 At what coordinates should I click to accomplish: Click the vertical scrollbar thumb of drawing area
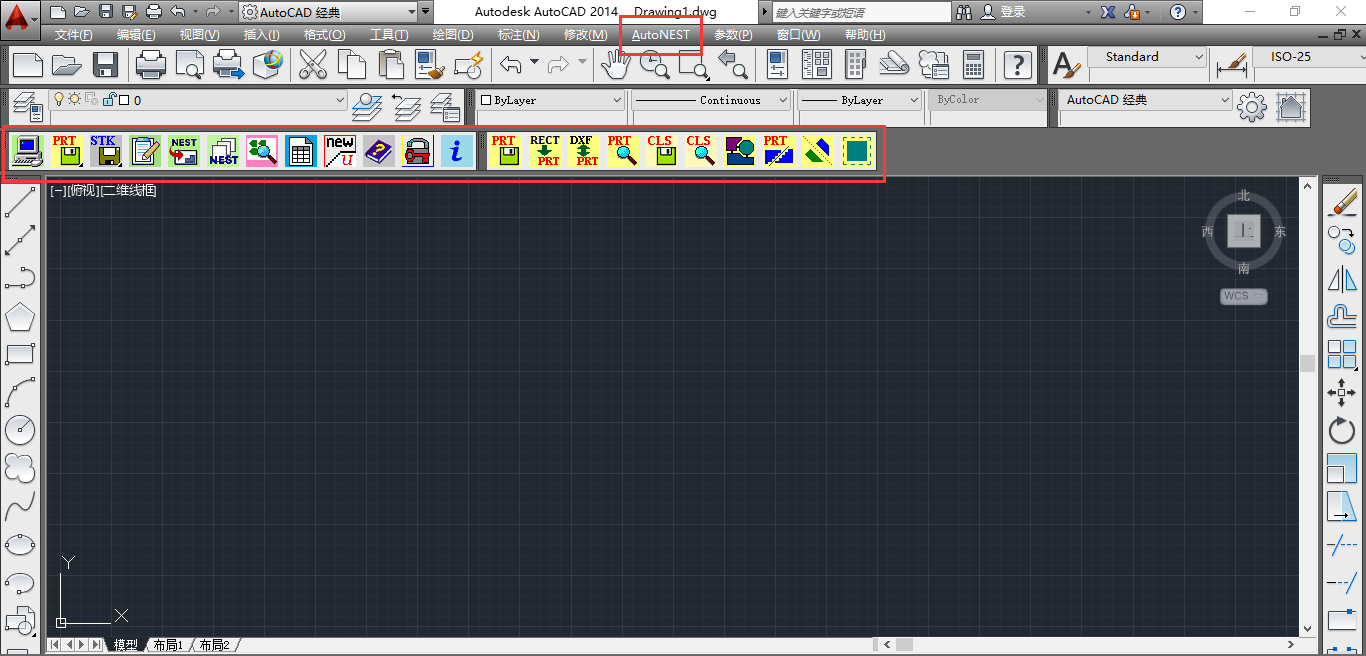(1307, 363)
